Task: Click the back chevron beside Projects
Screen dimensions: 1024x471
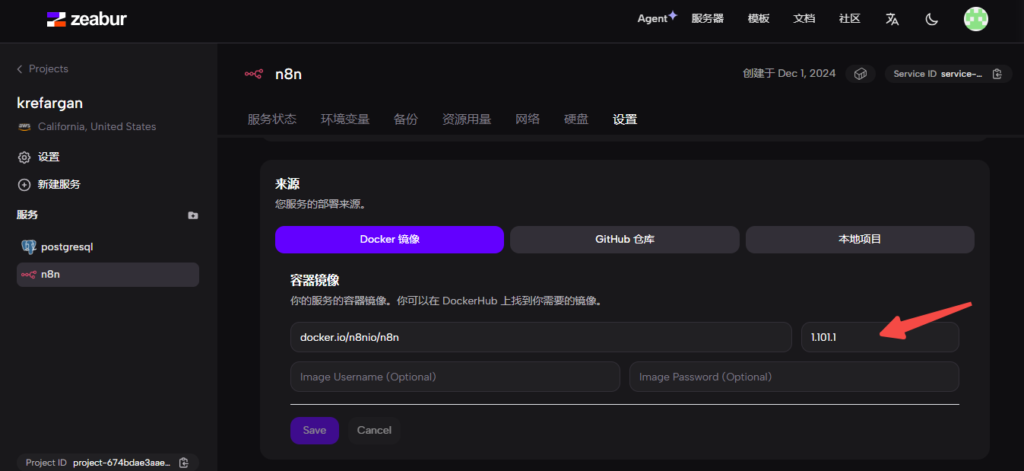Action: pyautogui.click(x=20, y=69)
